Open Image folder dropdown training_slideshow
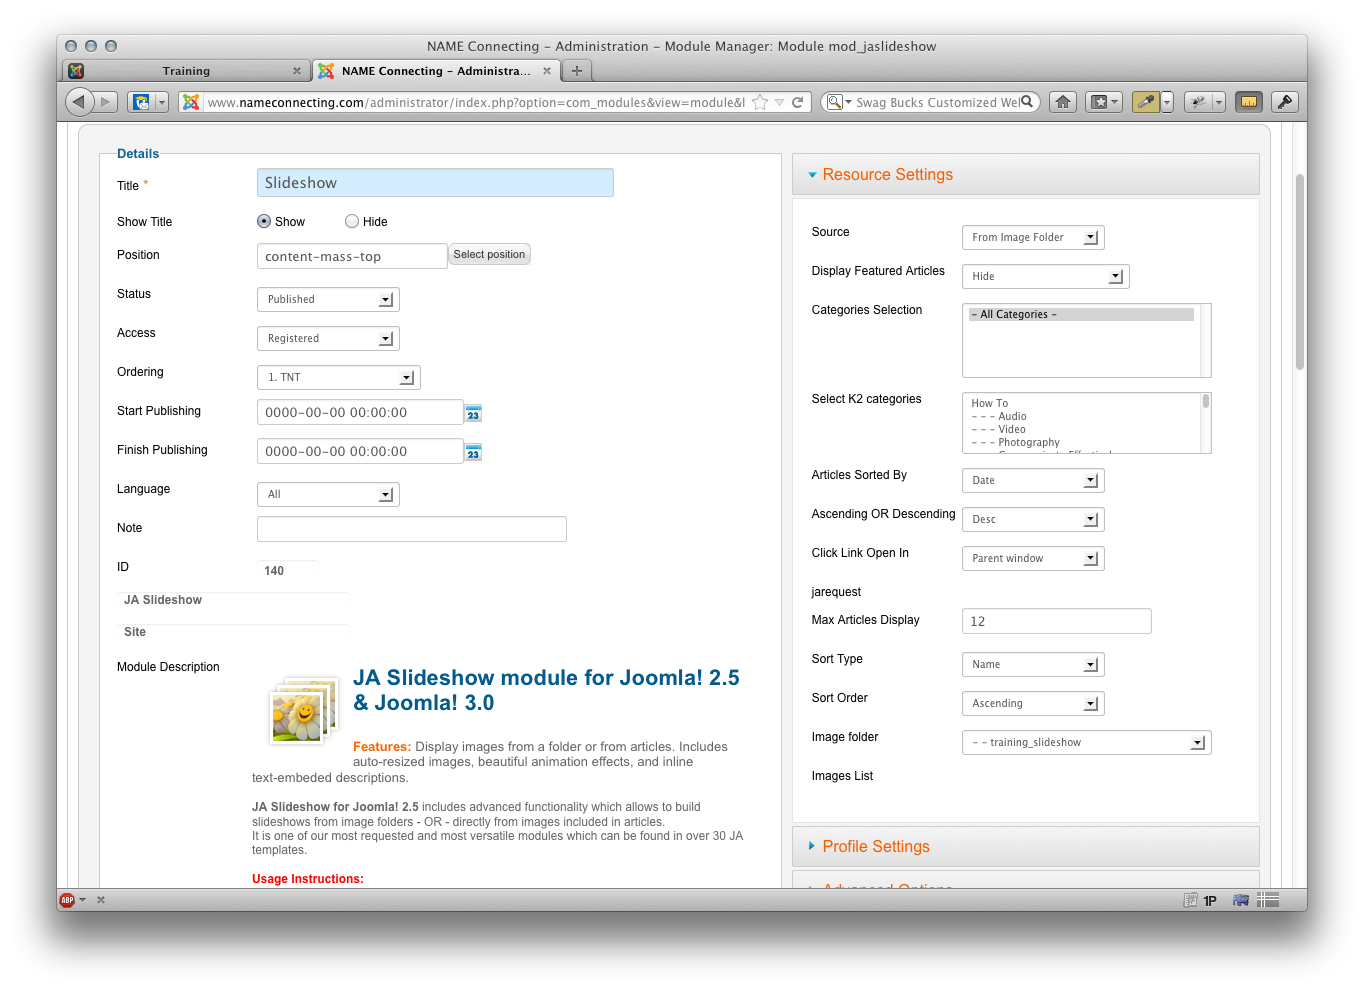 (1087, 742)
